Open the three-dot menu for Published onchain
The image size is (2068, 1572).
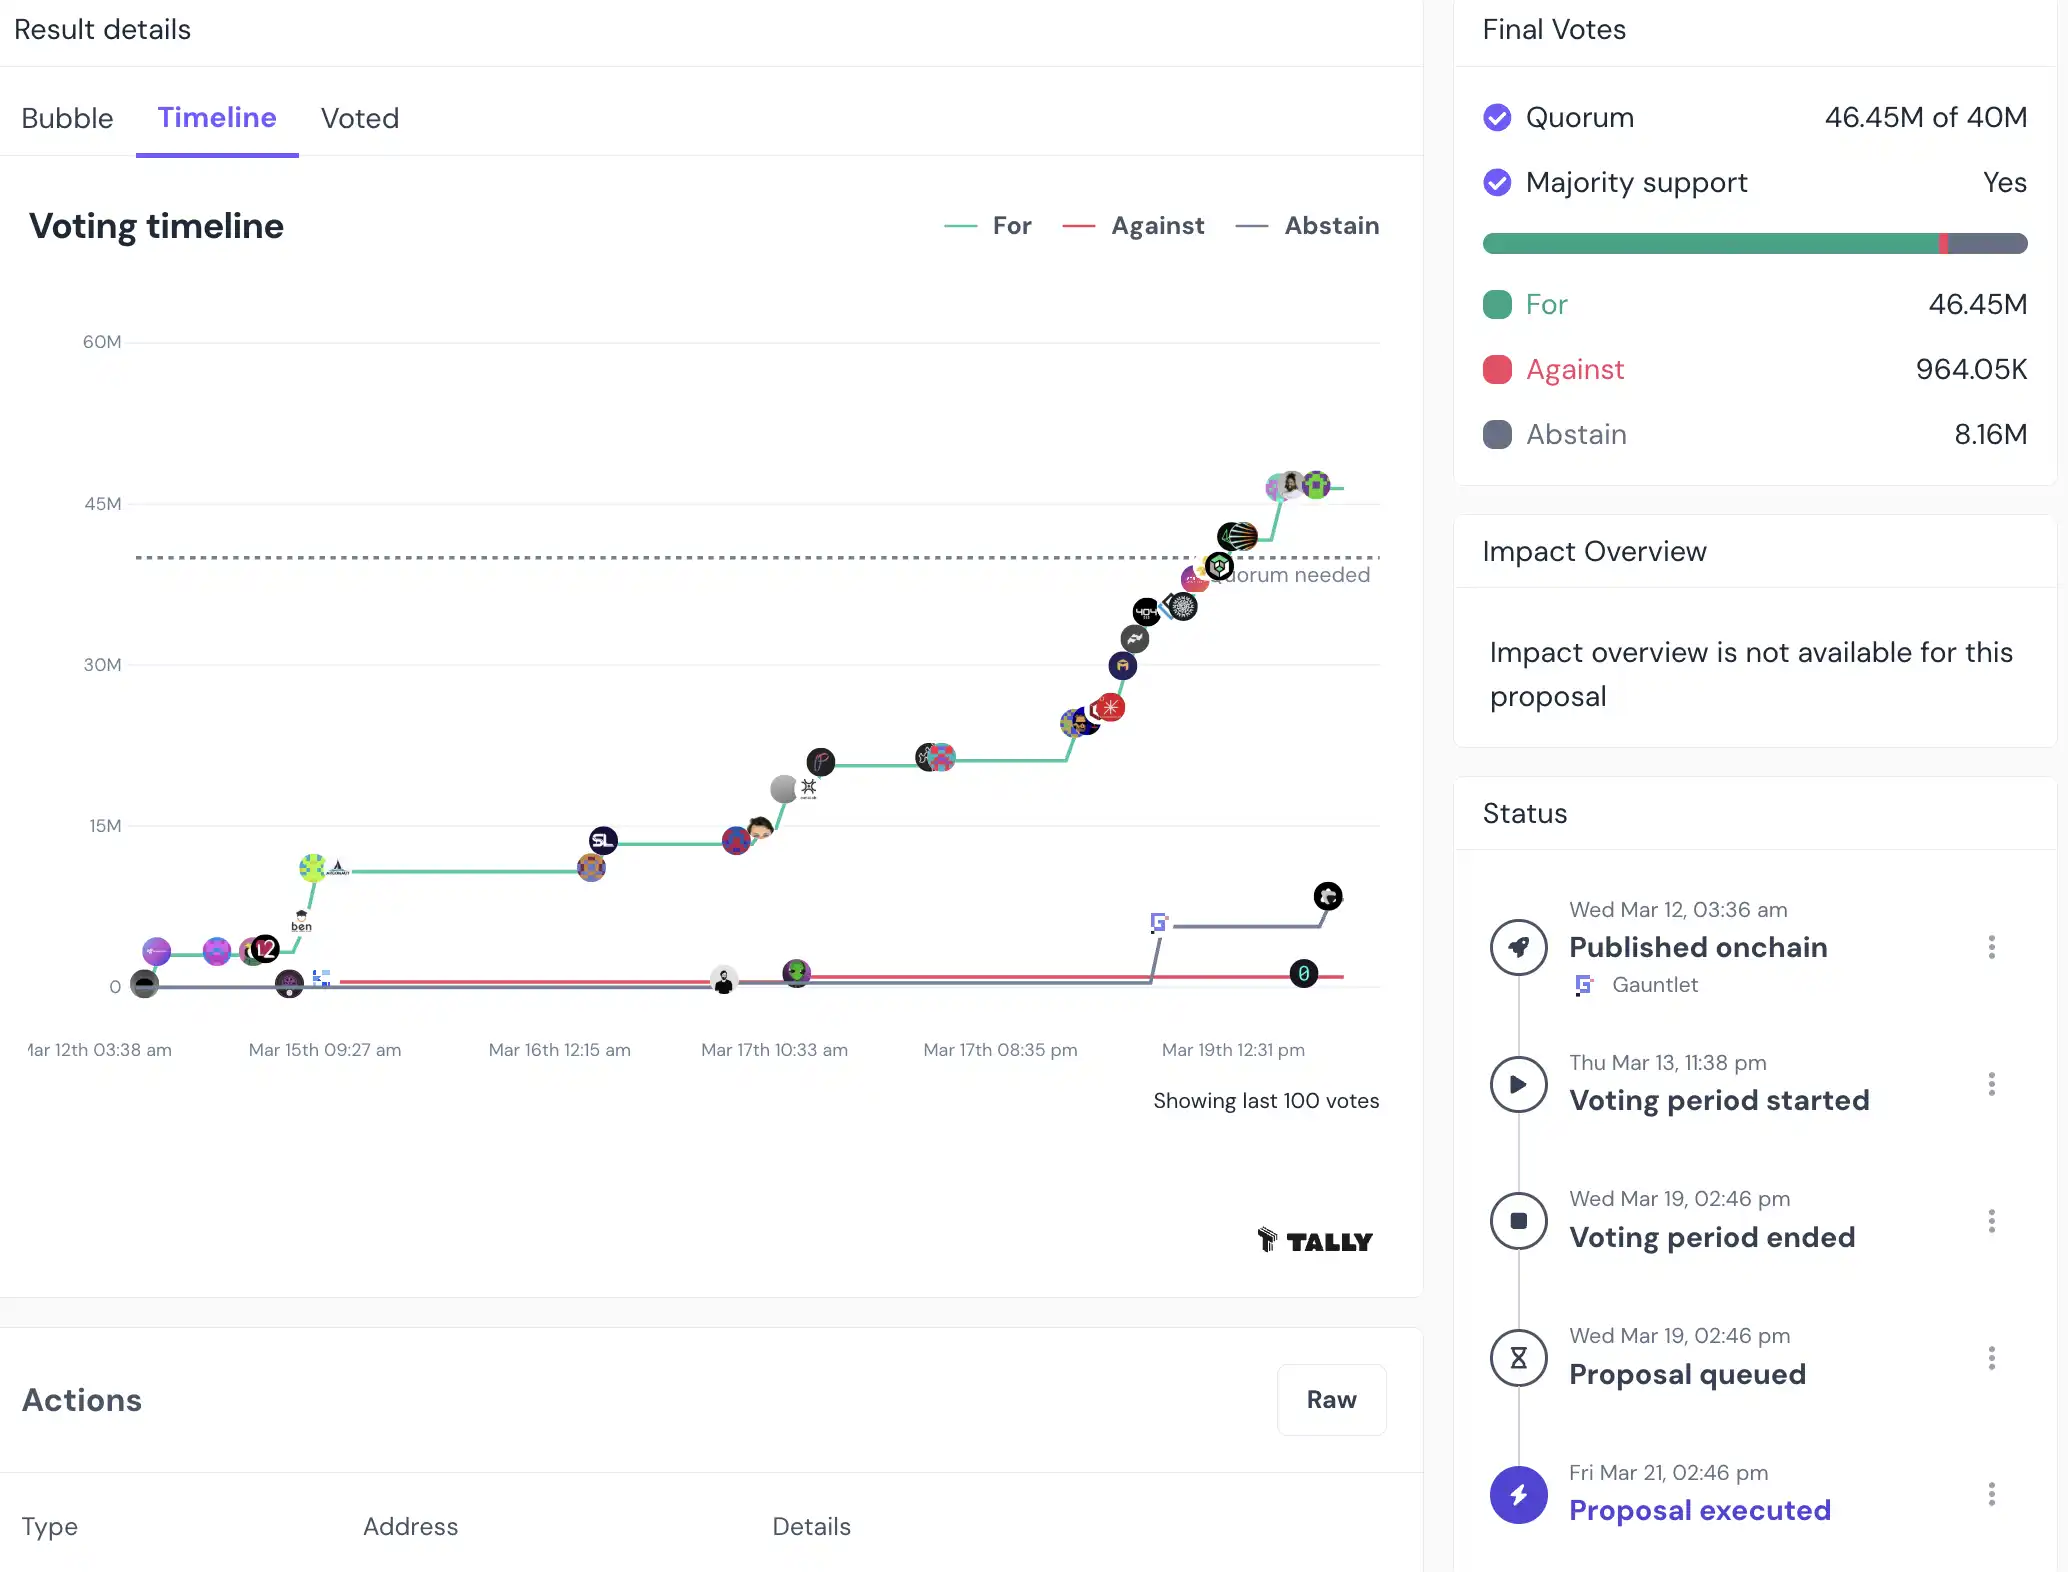coord(1991,947)
